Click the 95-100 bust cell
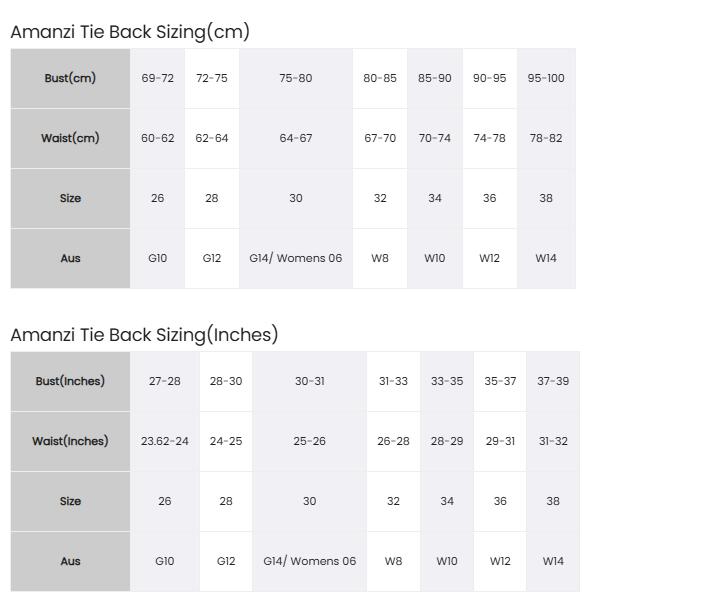The width and height of the screenshot is (702, 606). (x=546, y=78)
